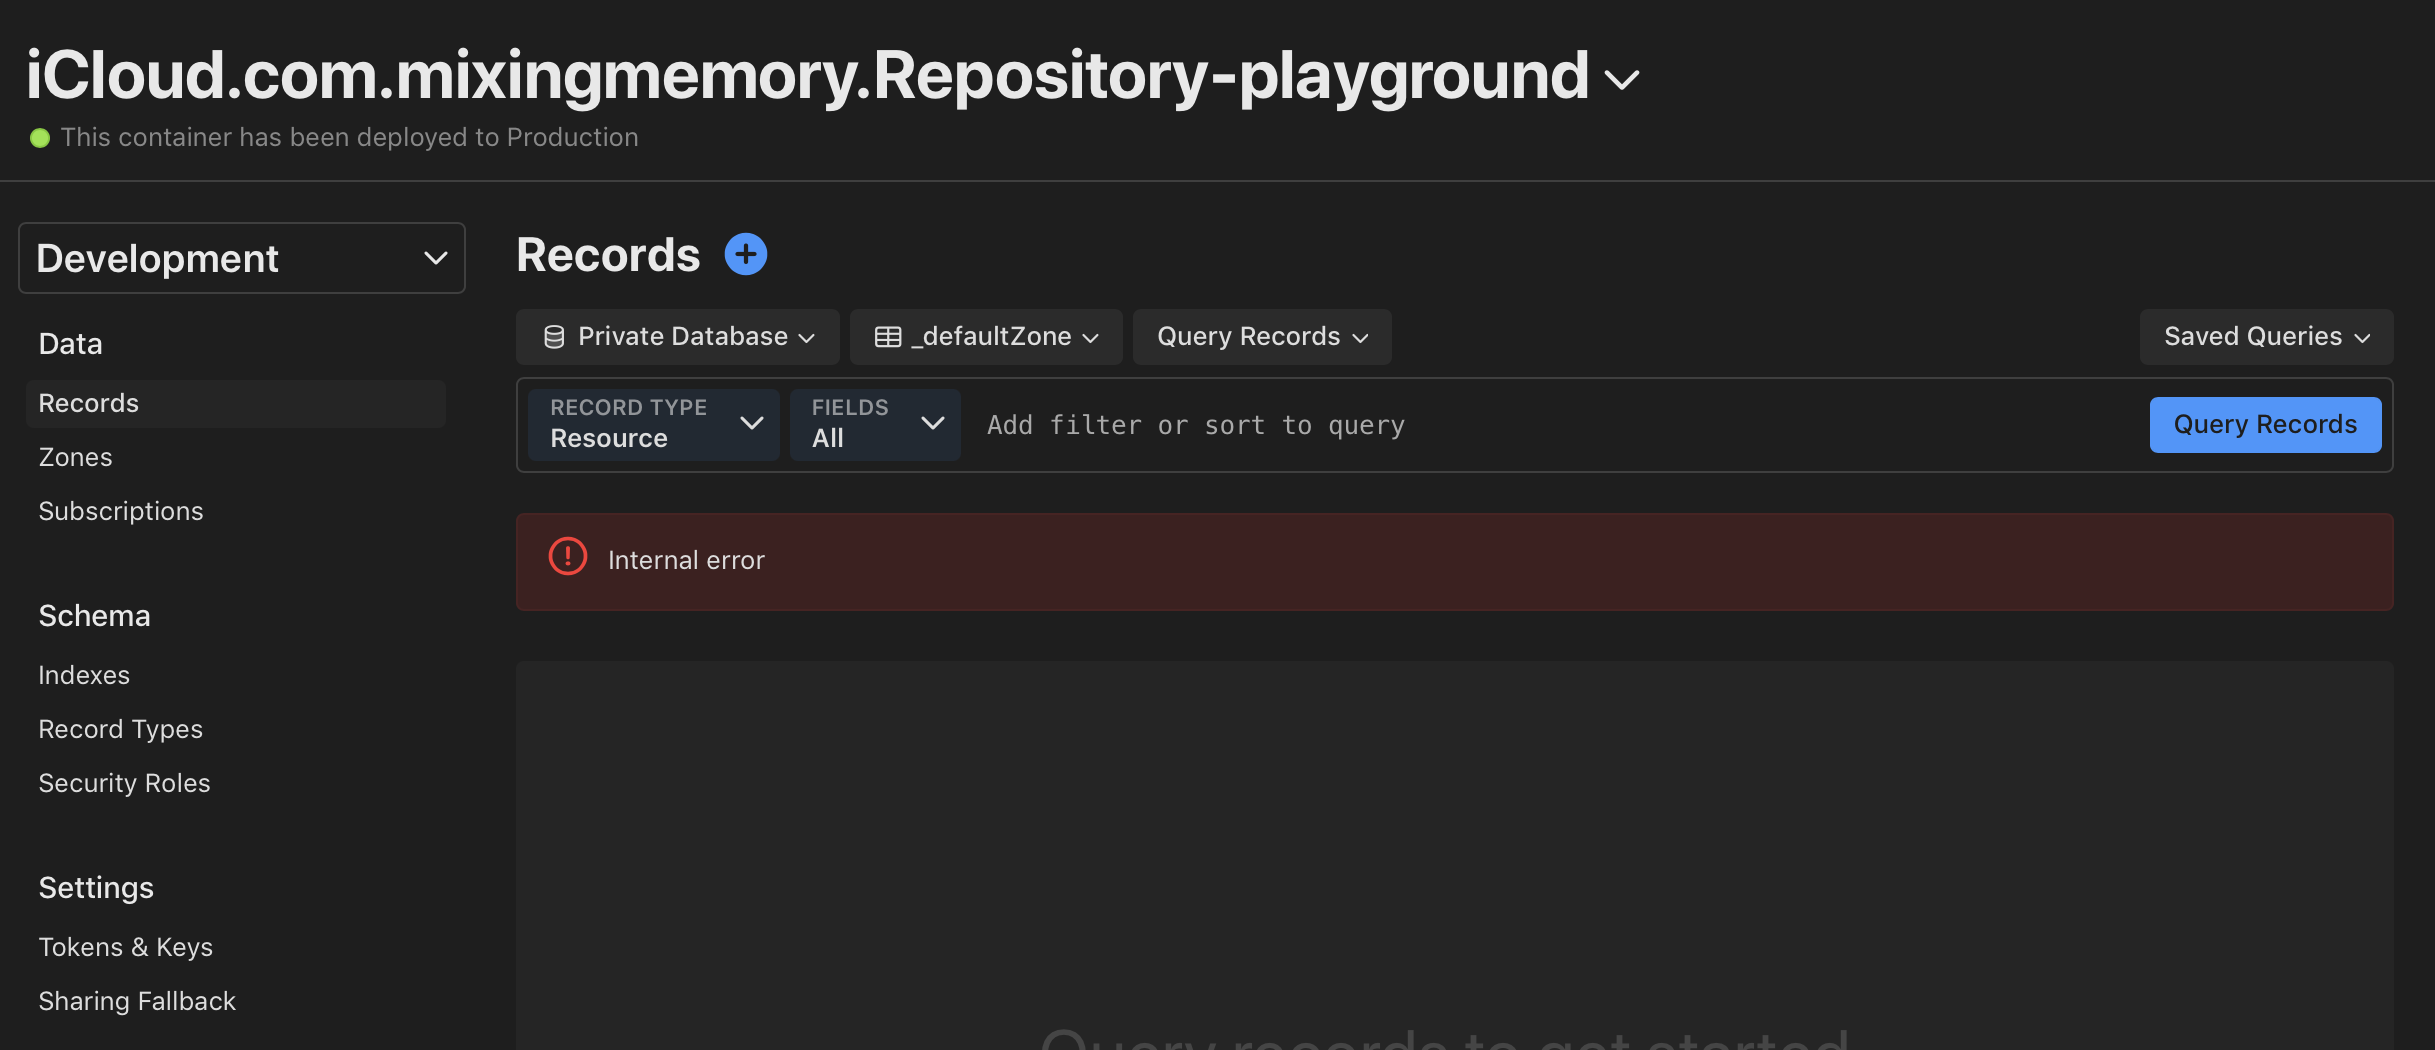Open the Query Records mode dropdown
Viewport: 2435px width, 1050px height.
[x=1262, y=337]
